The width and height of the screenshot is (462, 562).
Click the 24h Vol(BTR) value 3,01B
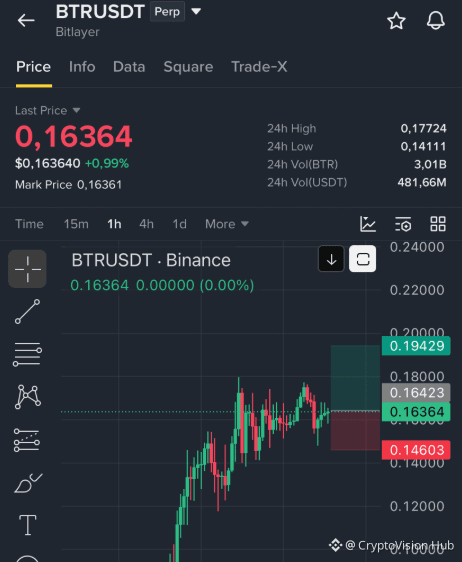[x=430, y=164]
